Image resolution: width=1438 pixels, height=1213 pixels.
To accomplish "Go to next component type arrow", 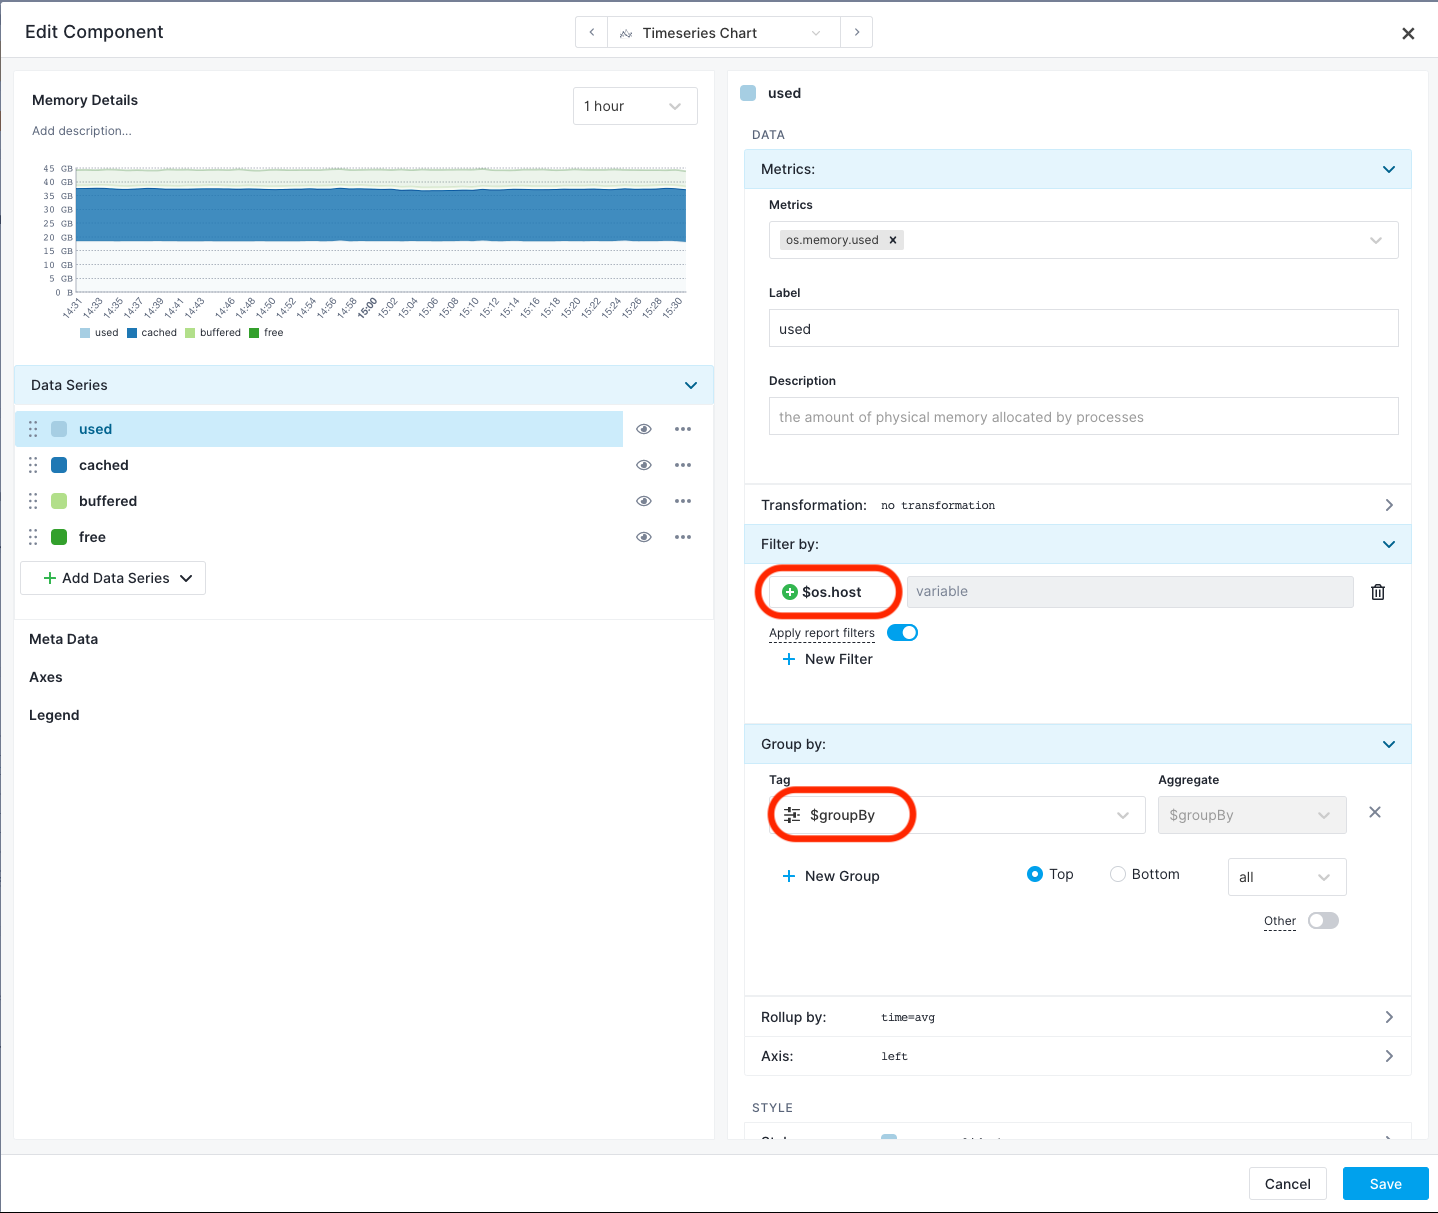I will click(857, 32).
